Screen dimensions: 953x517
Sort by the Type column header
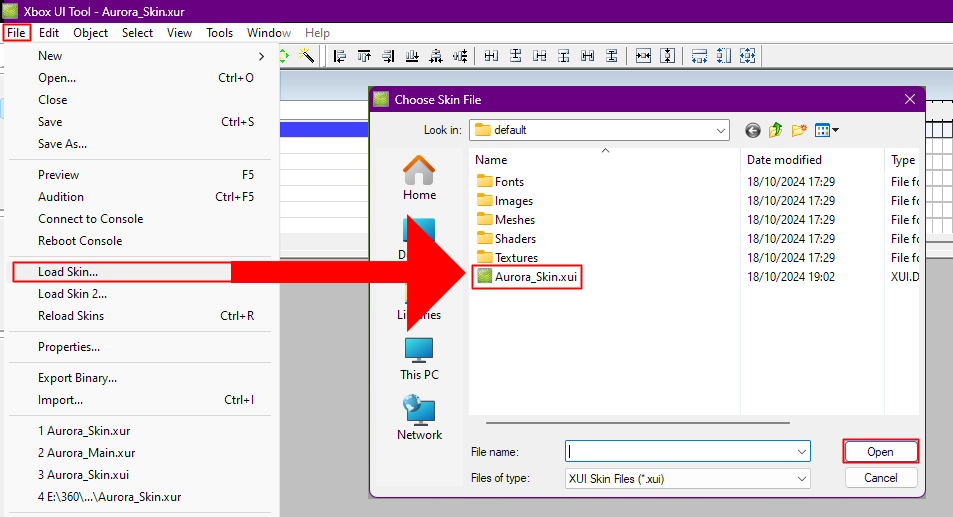pos(902,160)
